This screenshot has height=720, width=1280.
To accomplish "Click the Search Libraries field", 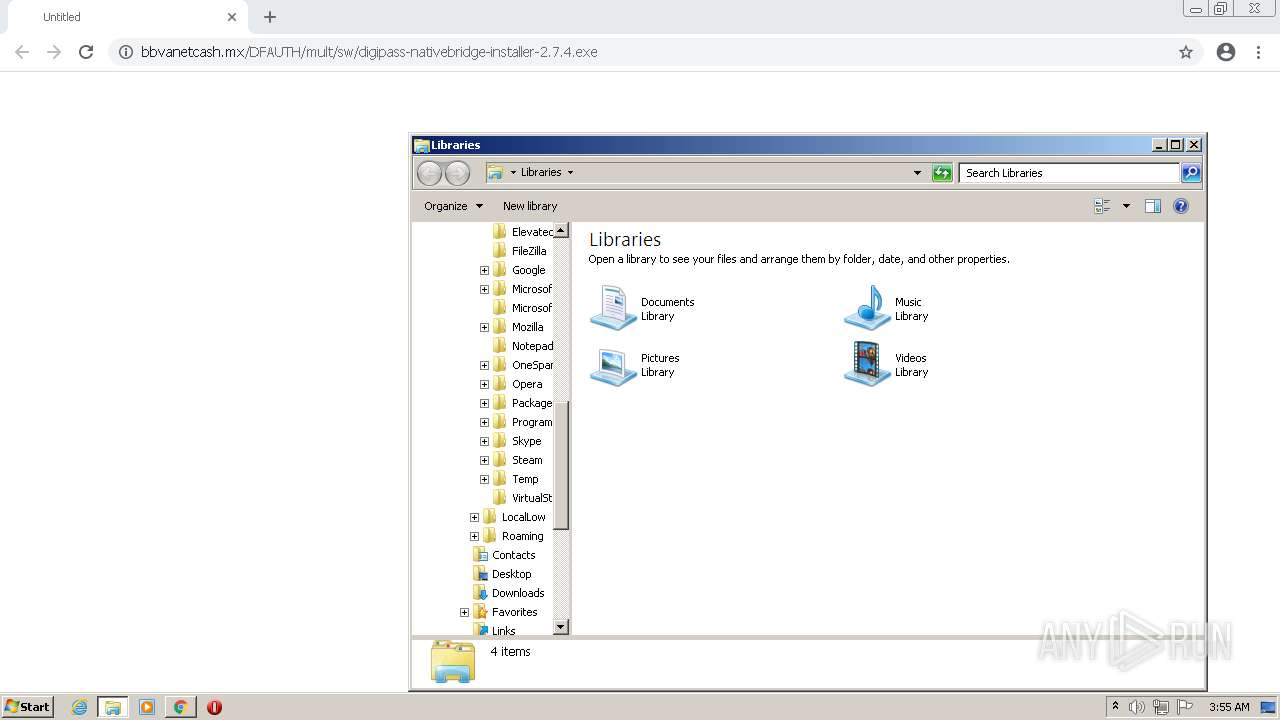I will [x=1069, y=173].
